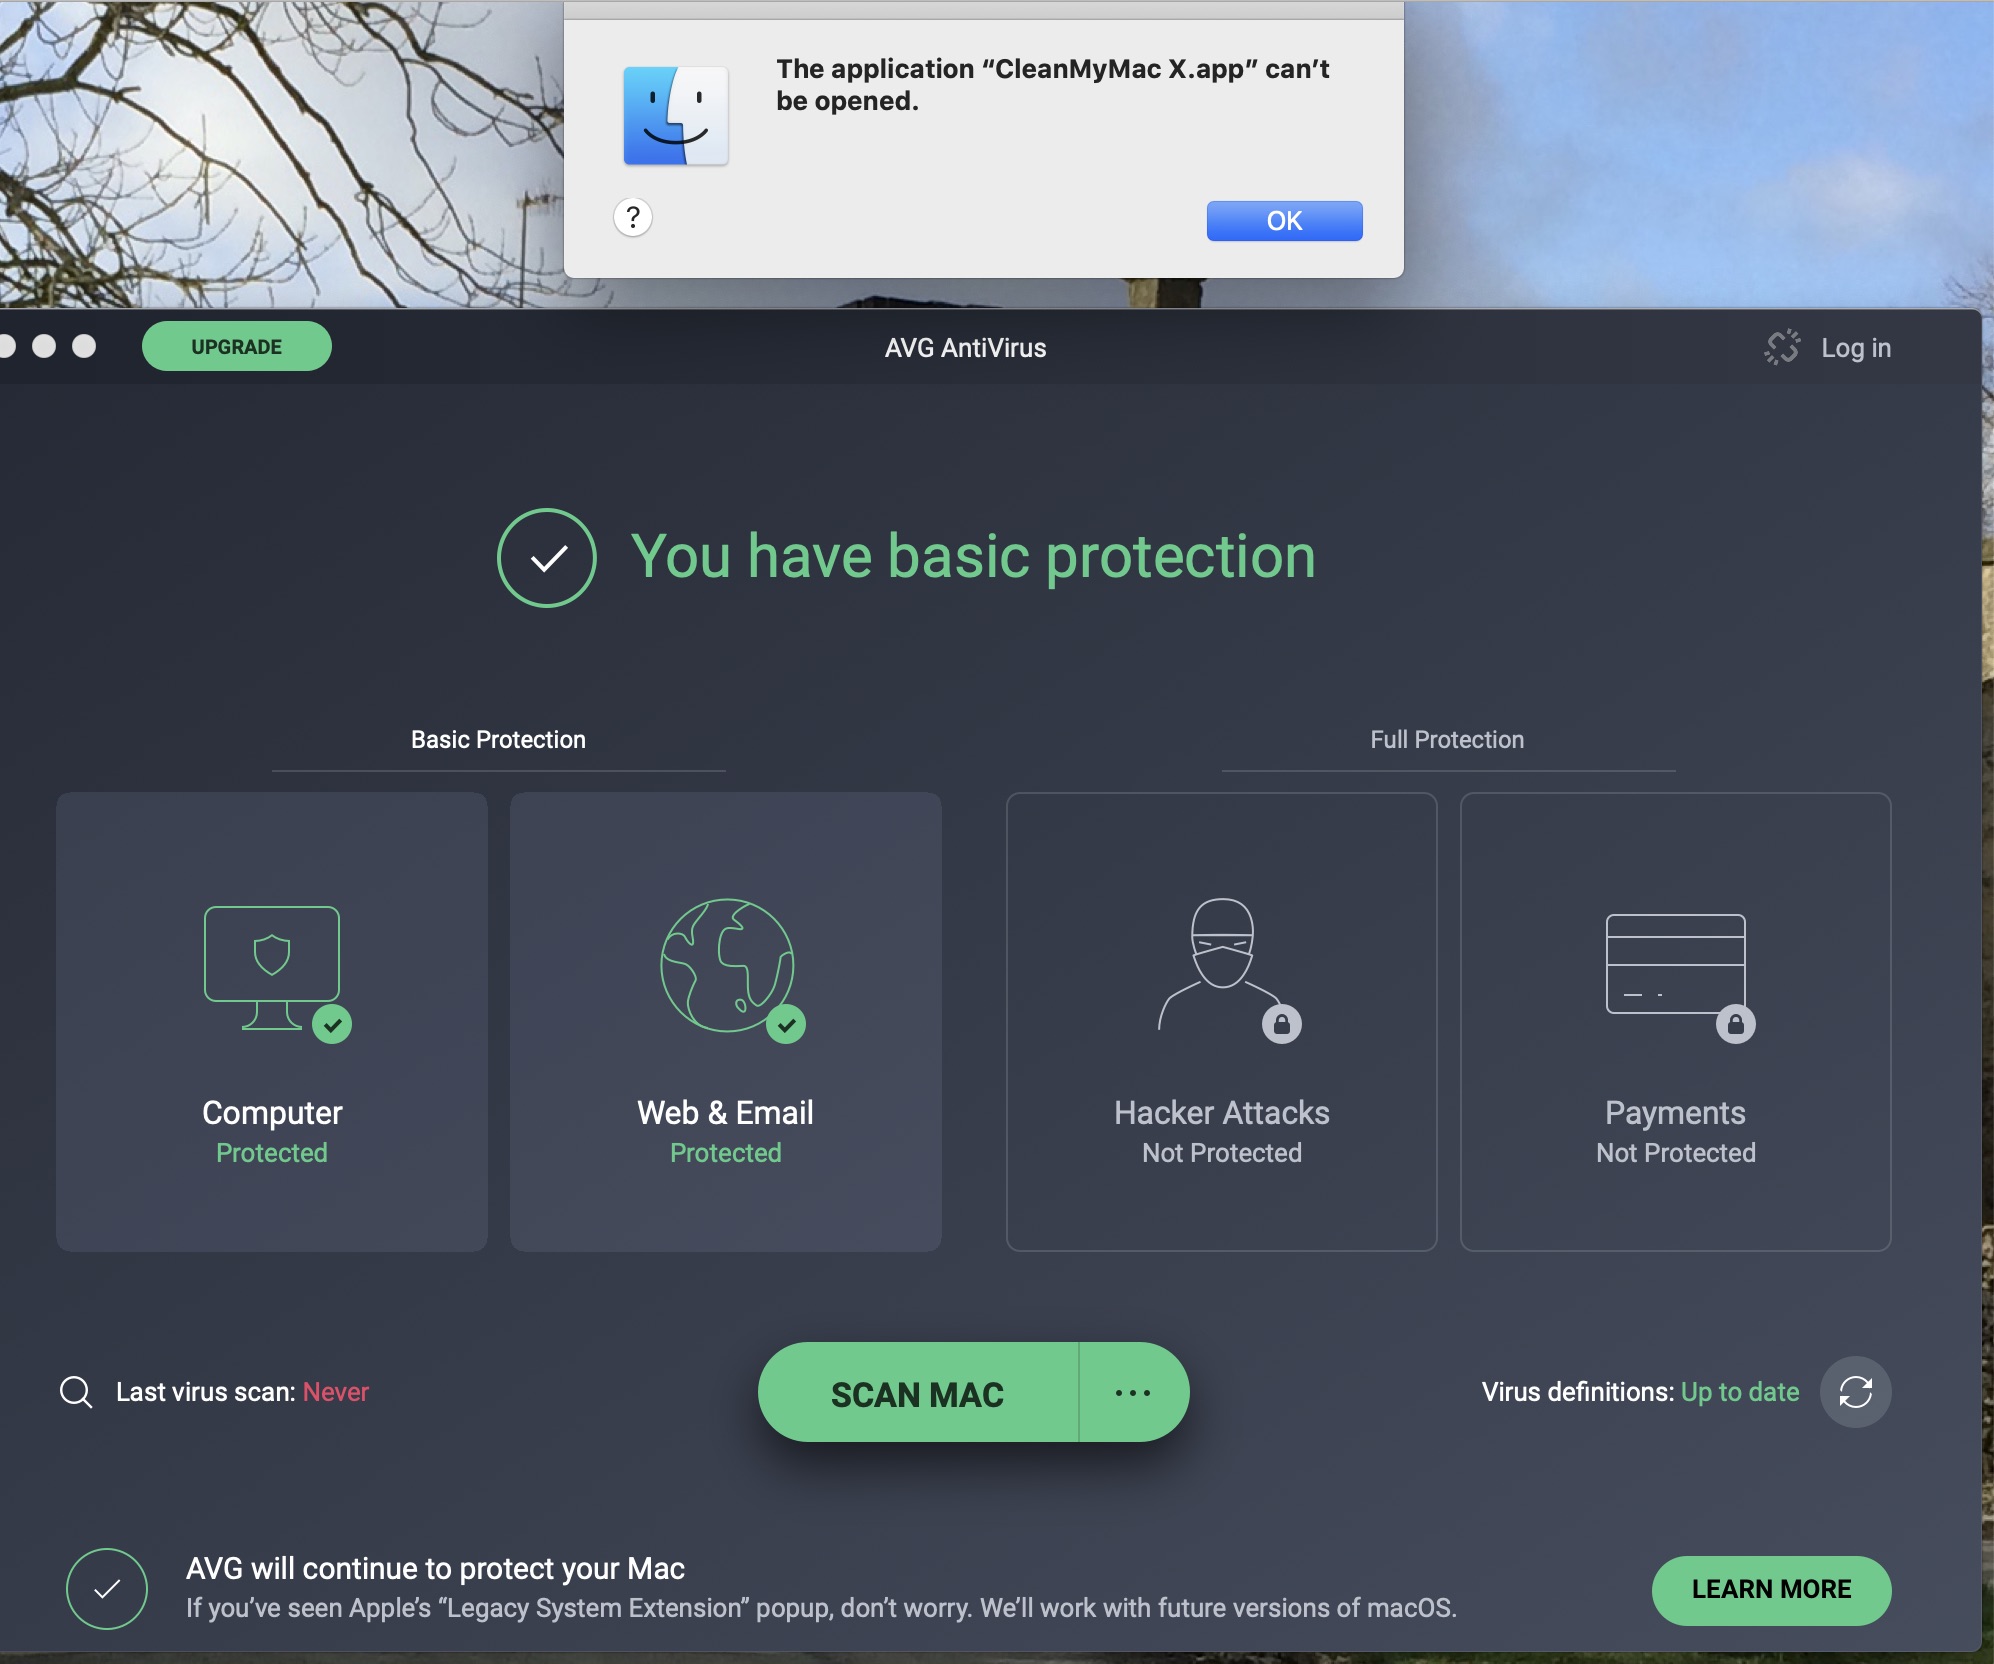Image resolution: width=1994 pixels, height=1664 pixels.
Task: Select the Full Protection section header
Action: [1446, 740]
